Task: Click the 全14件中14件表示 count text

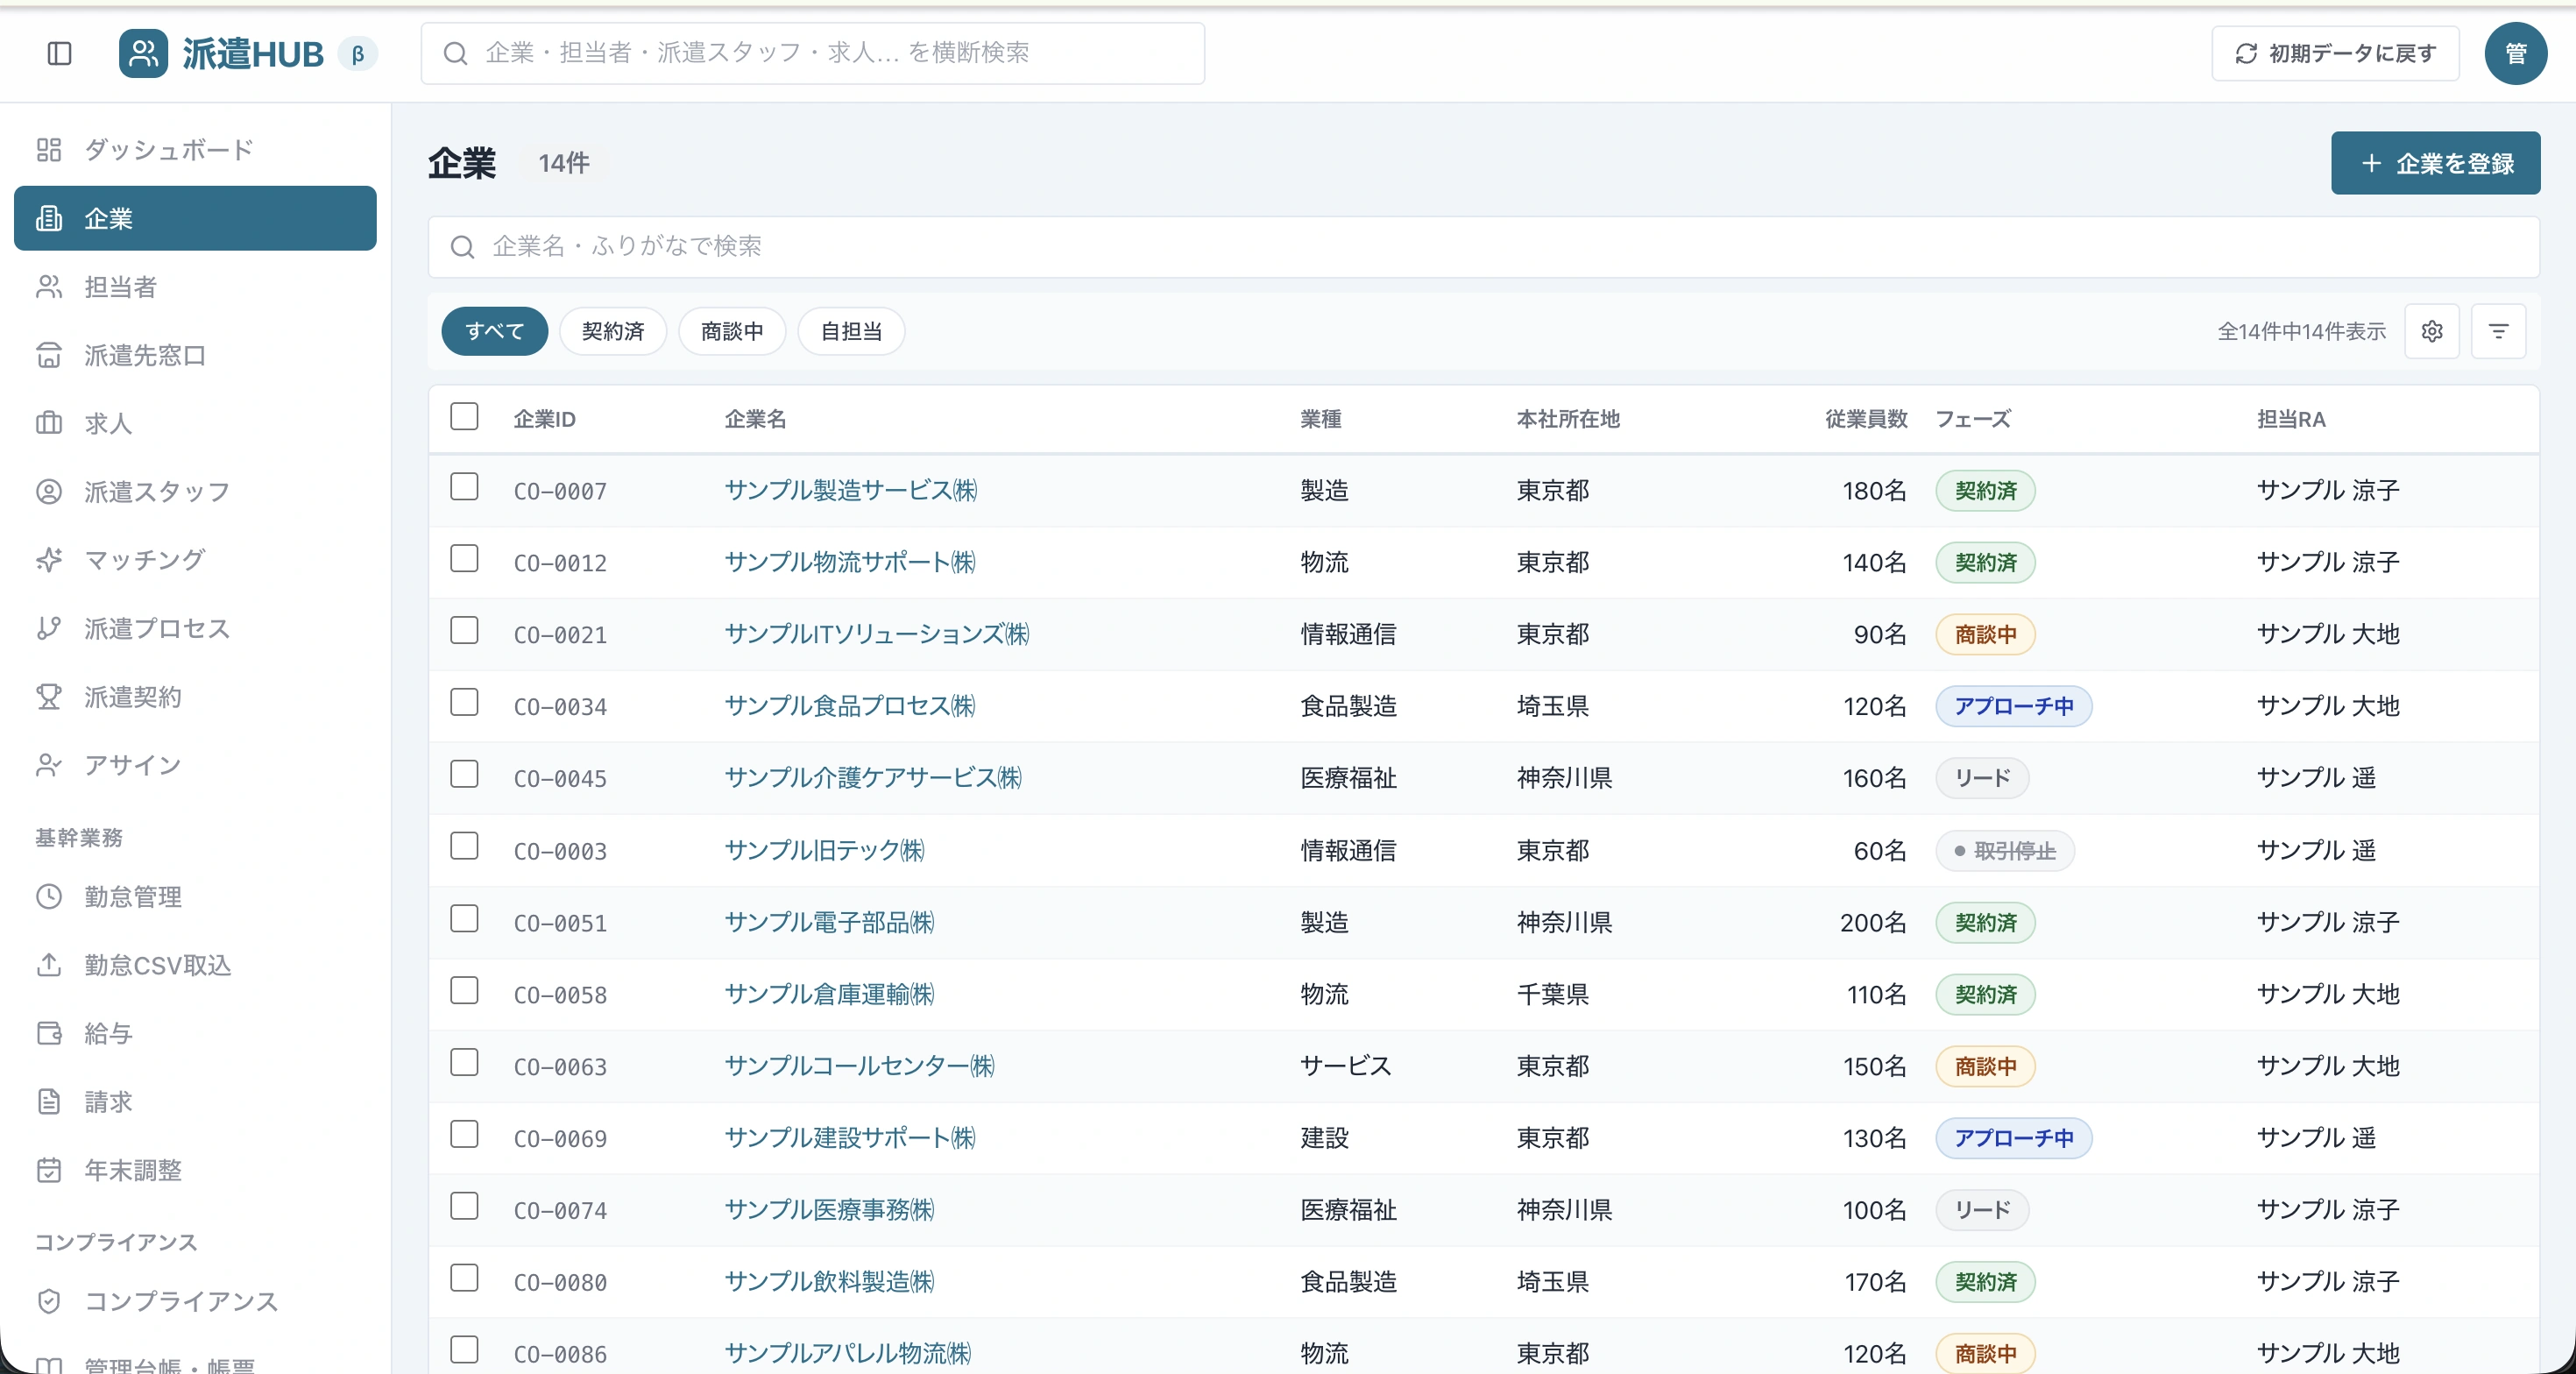Action: pyautogui.click(x=2301, y=332)
